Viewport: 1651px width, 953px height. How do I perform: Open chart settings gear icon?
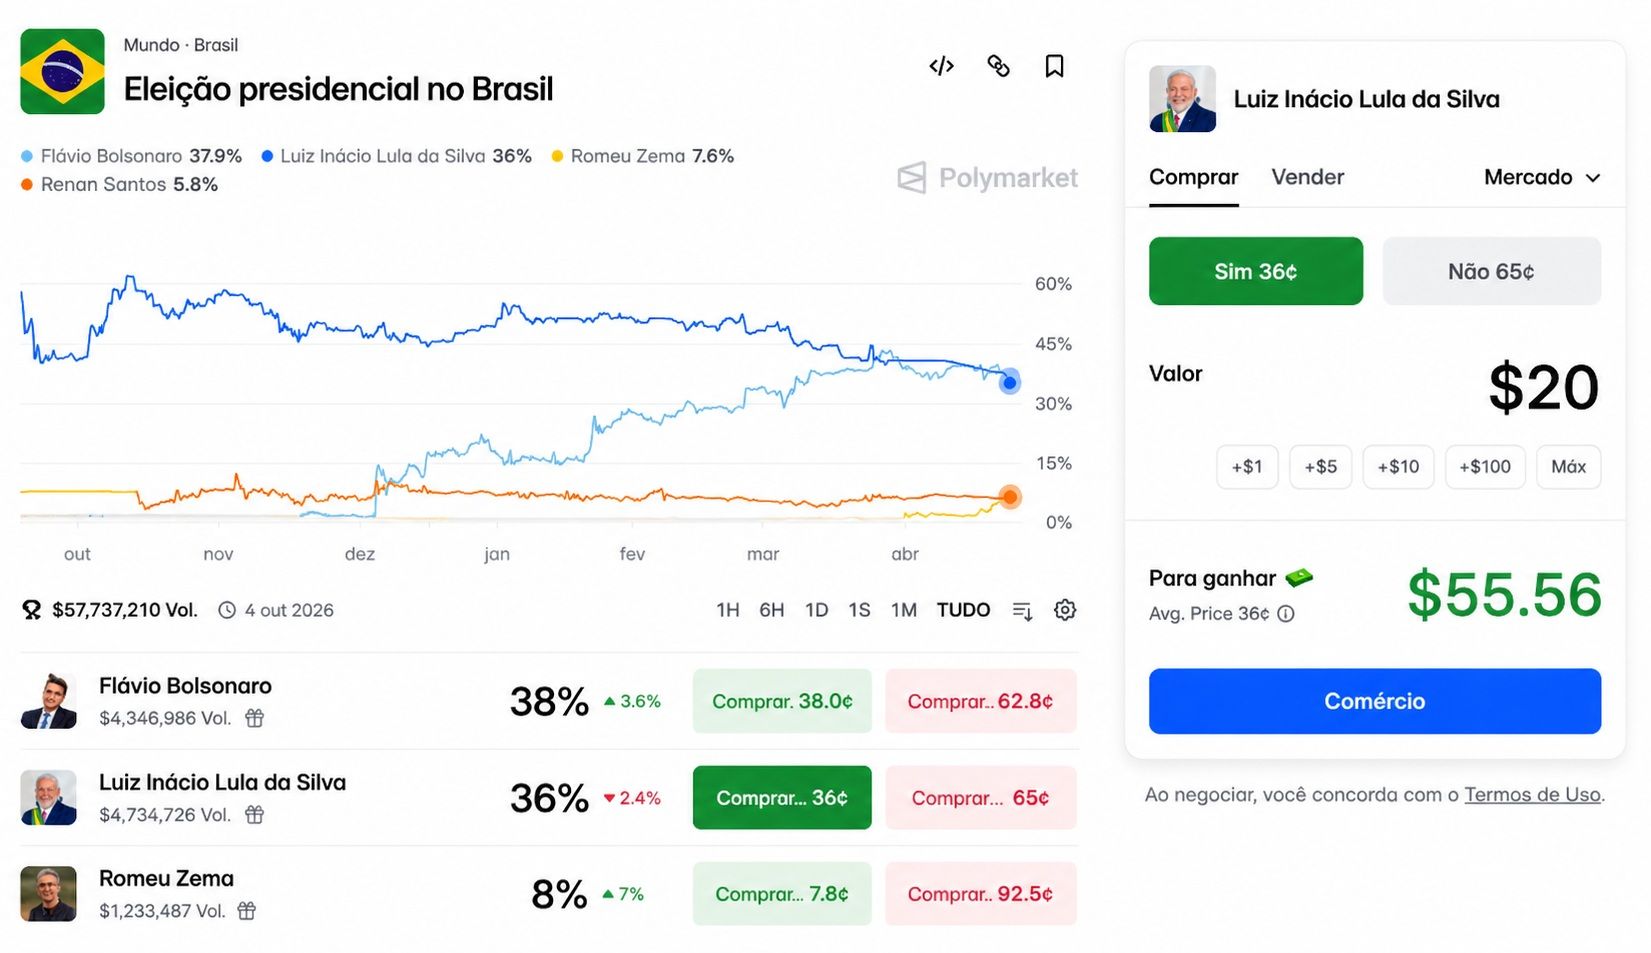(1065, 610)
